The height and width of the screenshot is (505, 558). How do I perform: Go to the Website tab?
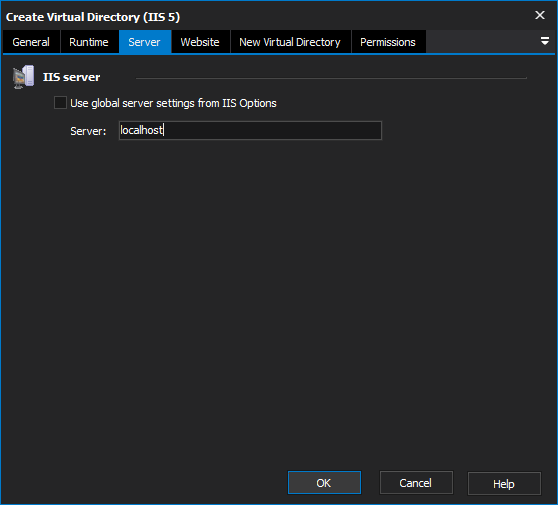click(x=200, y=42)
